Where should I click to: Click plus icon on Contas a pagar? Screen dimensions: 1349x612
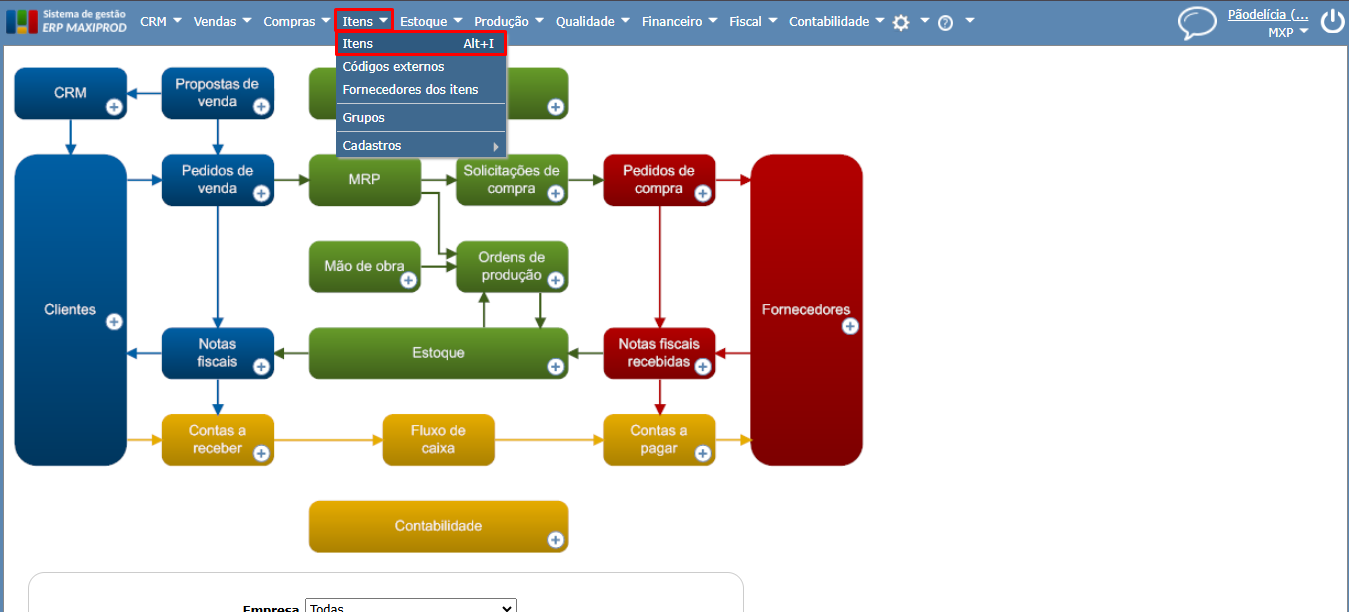pos(702,453)
